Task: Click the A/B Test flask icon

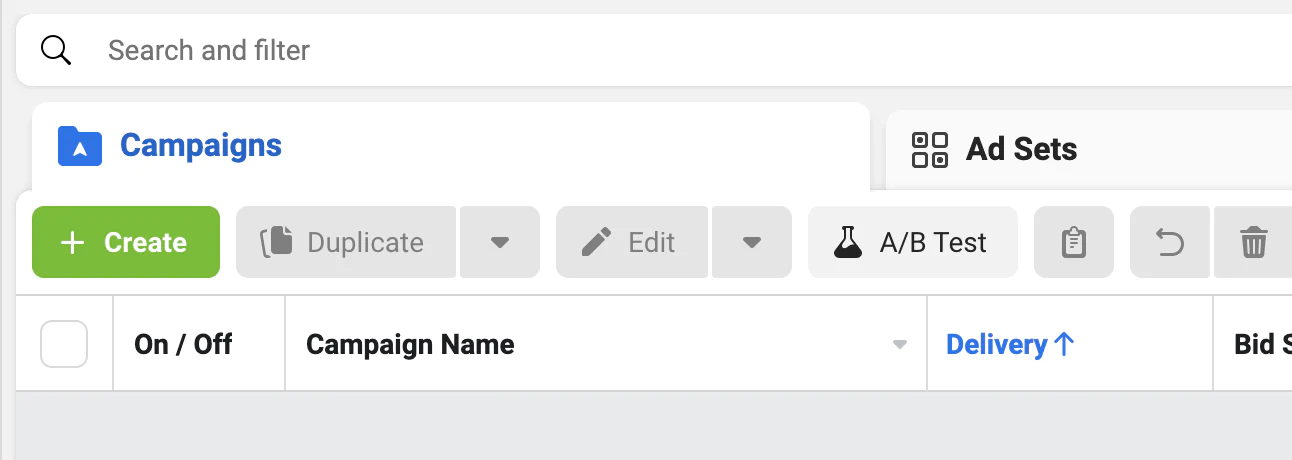Action: pos(848,242)
